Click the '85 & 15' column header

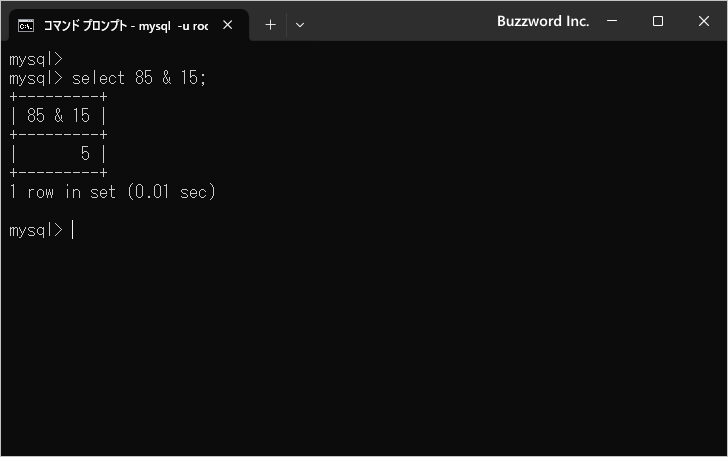click(x=58, y=116)
